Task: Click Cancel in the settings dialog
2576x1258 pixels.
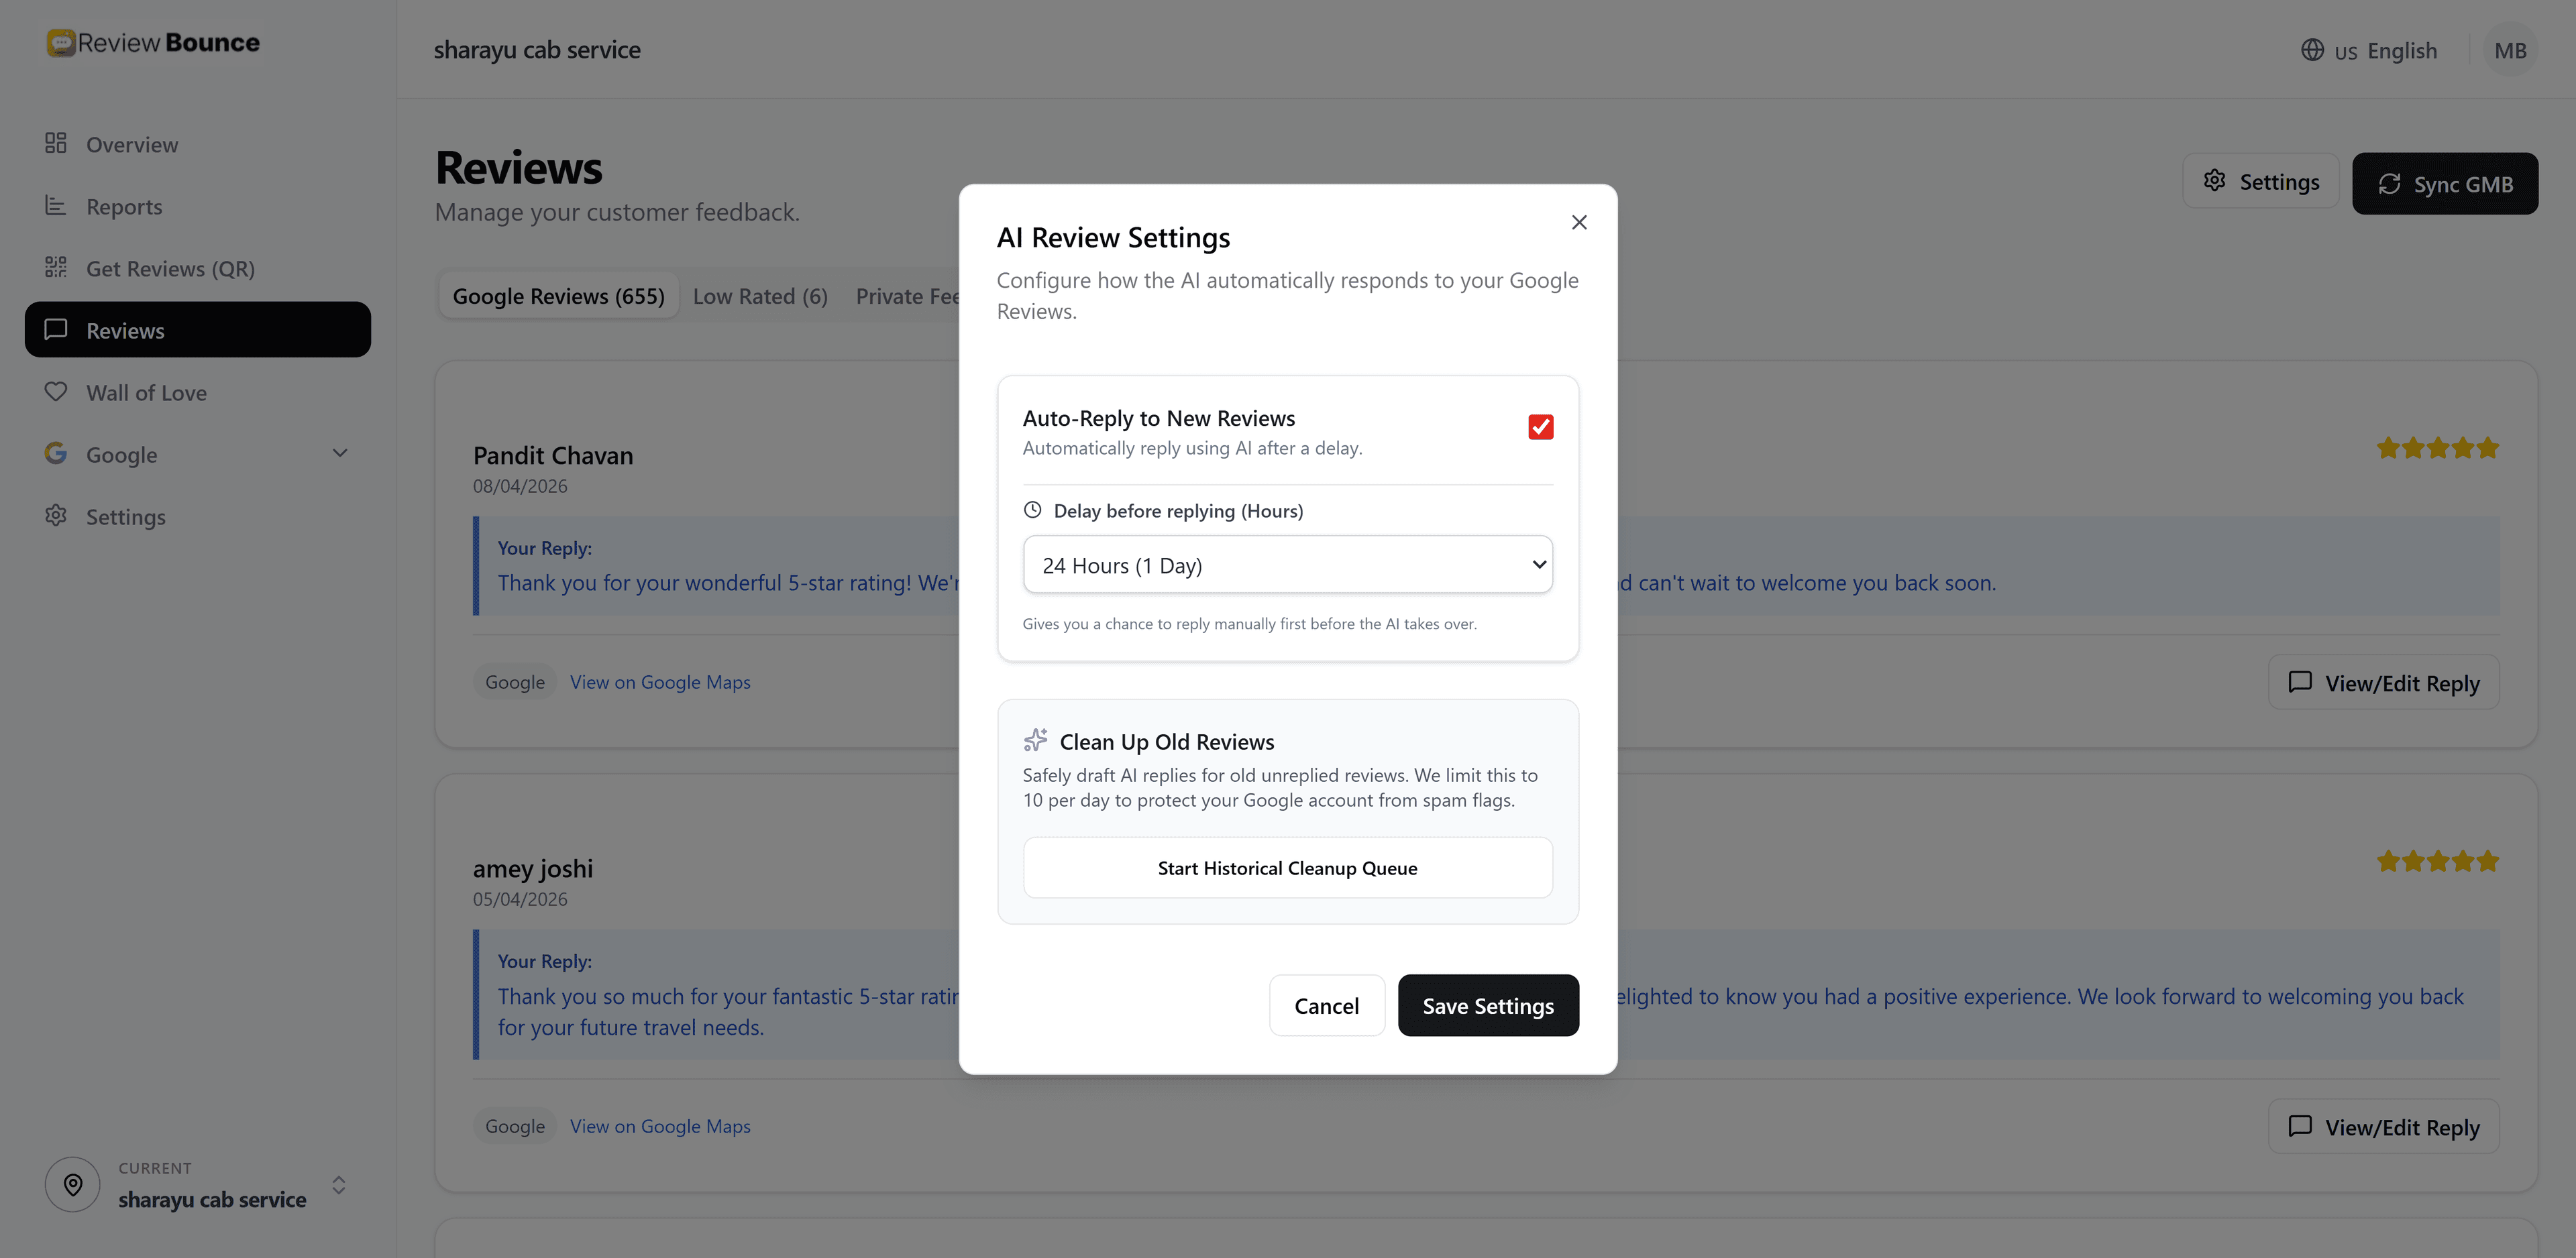Action: point(1326,1005)
